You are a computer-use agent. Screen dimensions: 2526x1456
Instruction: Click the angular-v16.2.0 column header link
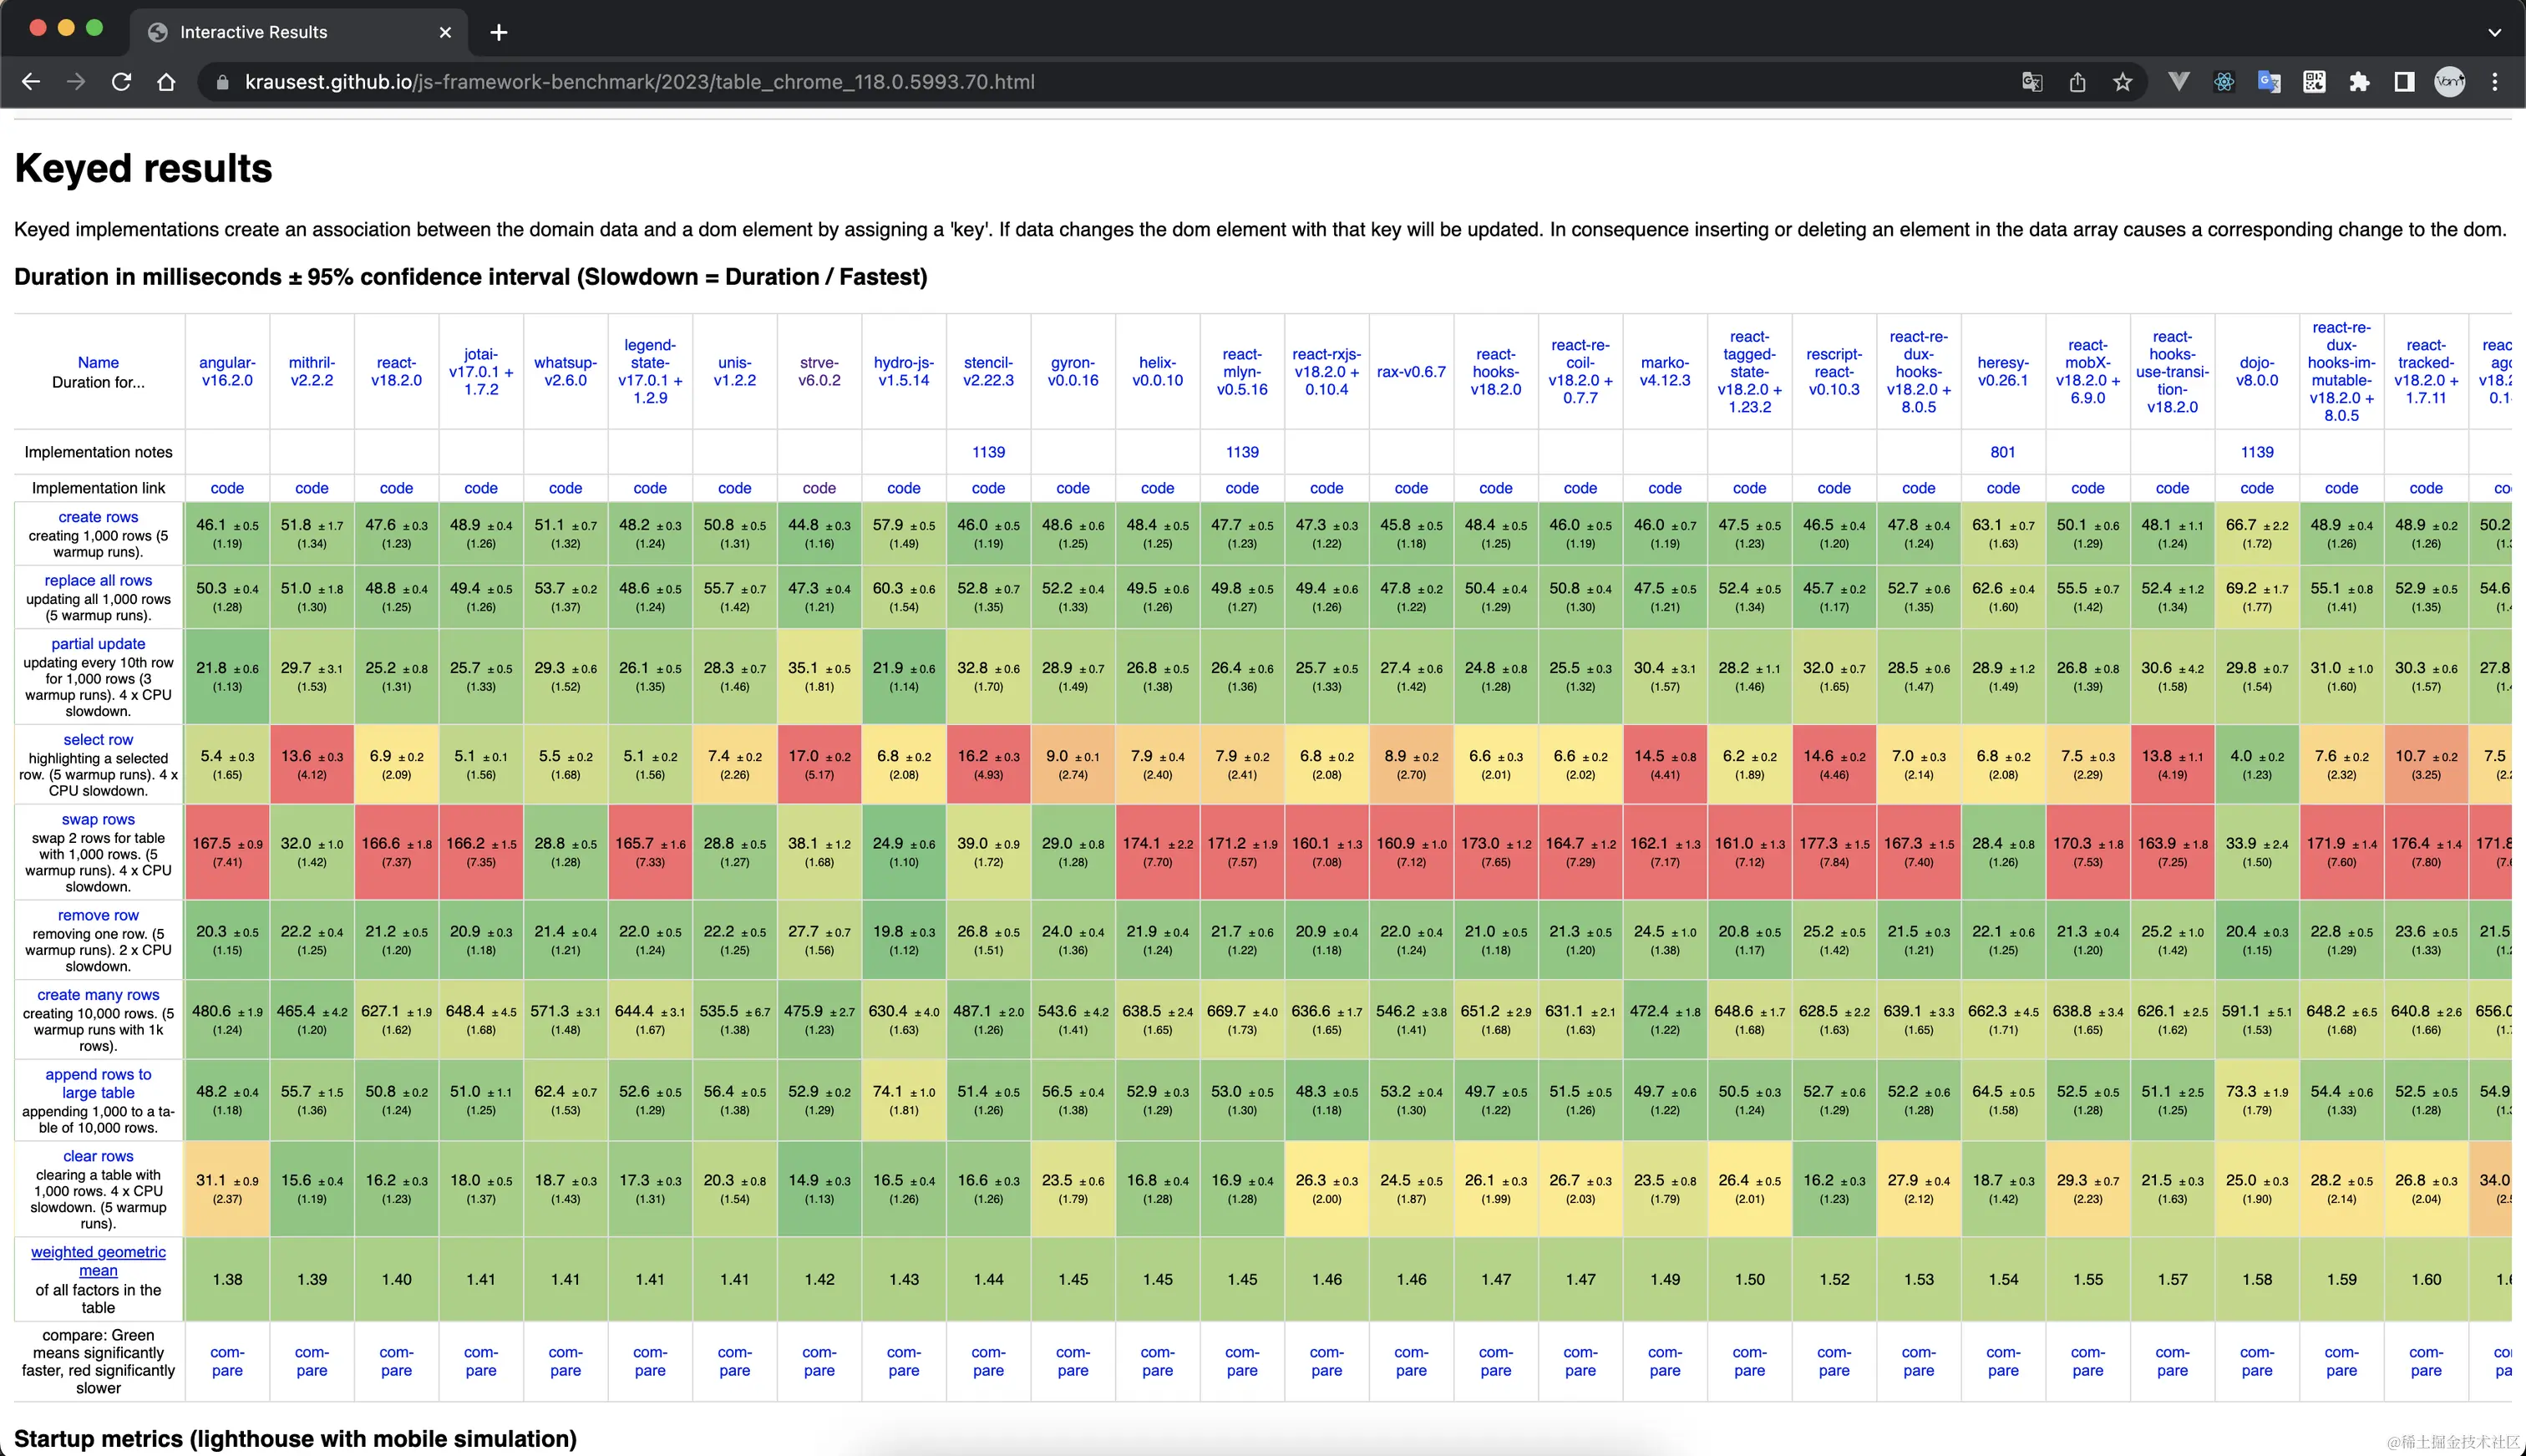pos(227,371)
